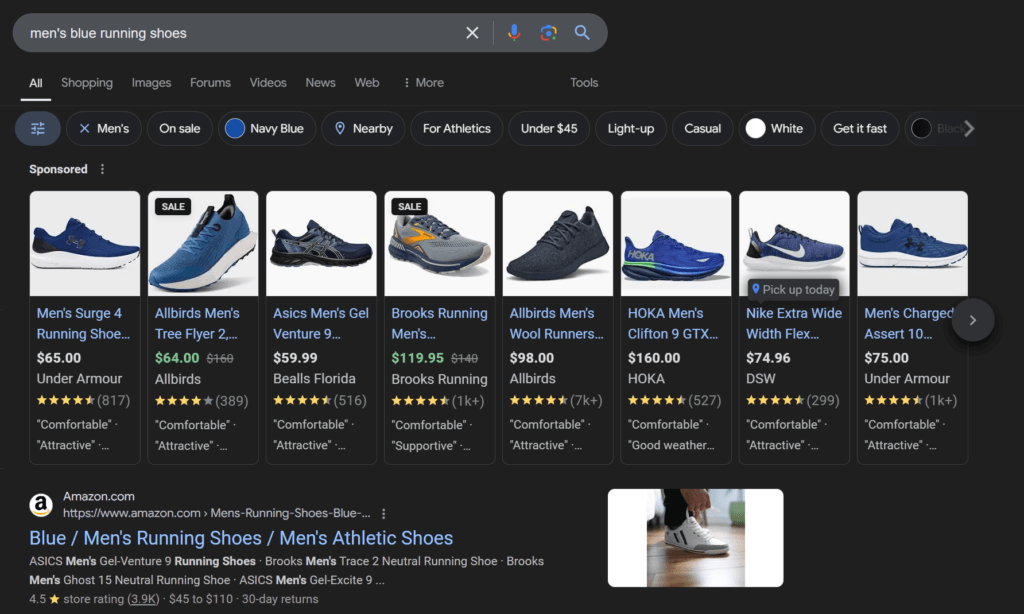Expand hidden filter chips with the right chevron
Viewport: 1024px width, 614px height.
(x=967, y=128)
